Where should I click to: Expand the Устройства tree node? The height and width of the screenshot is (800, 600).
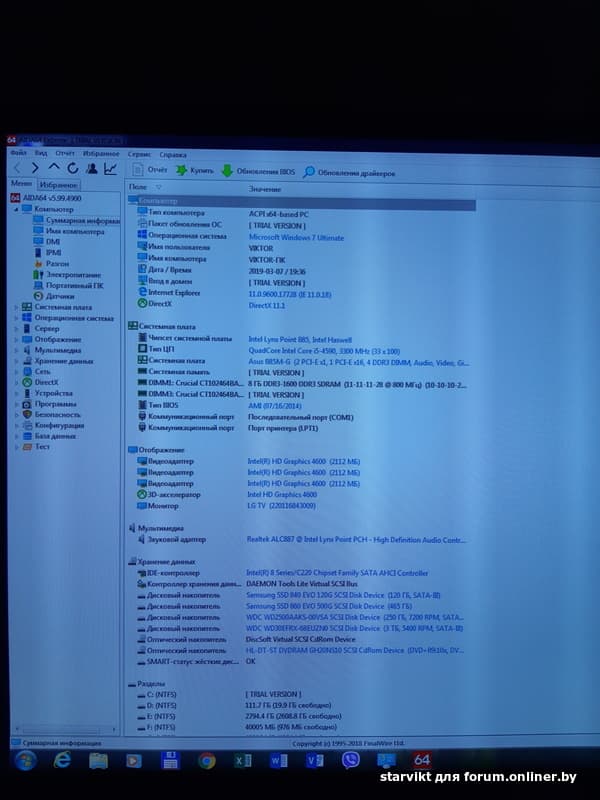coord(16,393)
